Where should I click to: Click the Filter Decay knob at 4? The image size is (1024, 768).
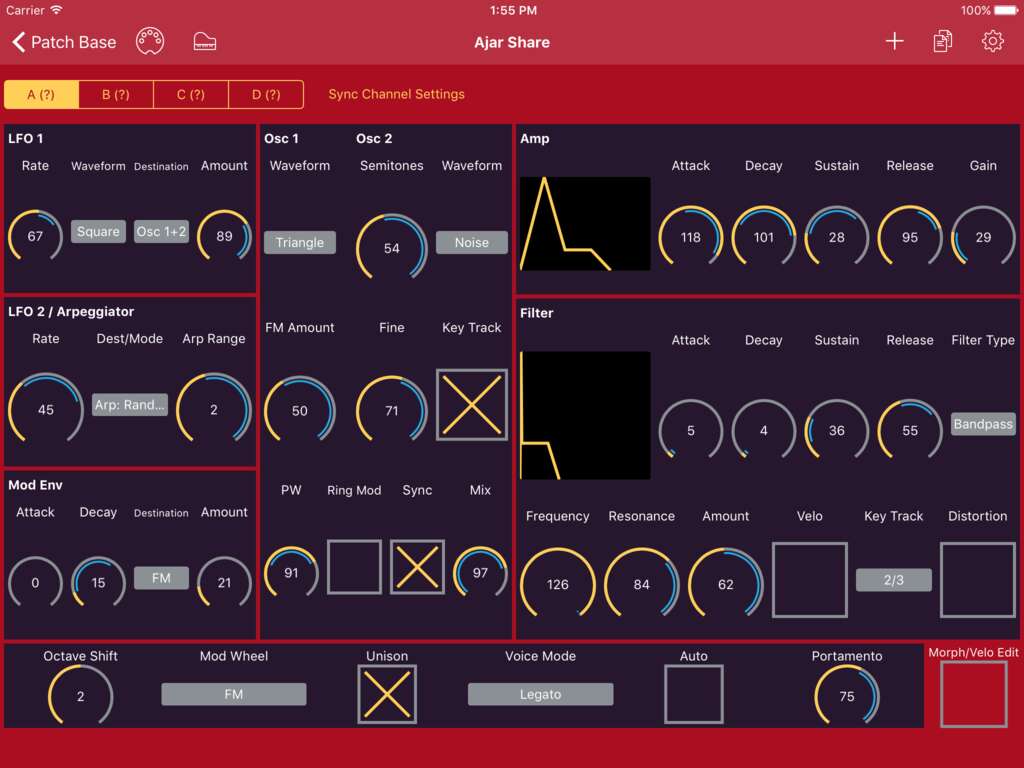(763, 430)
